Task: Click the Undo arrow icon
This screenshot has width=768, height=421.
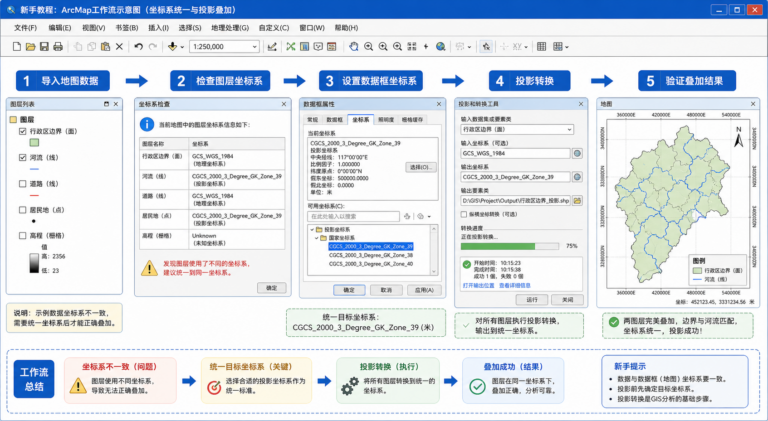Action: (x=139, y=47)
